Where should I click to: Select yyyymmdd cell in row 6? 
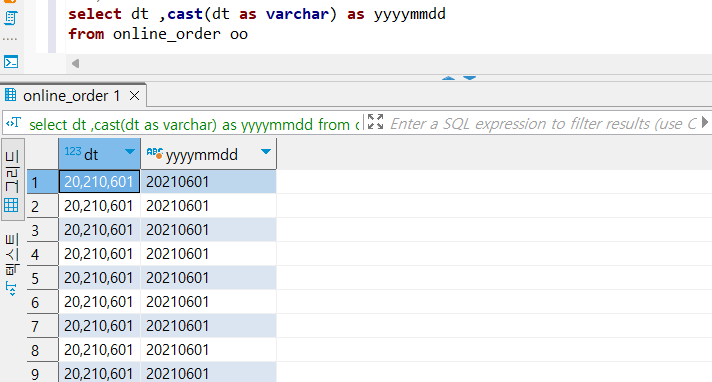tap(208, 302)
